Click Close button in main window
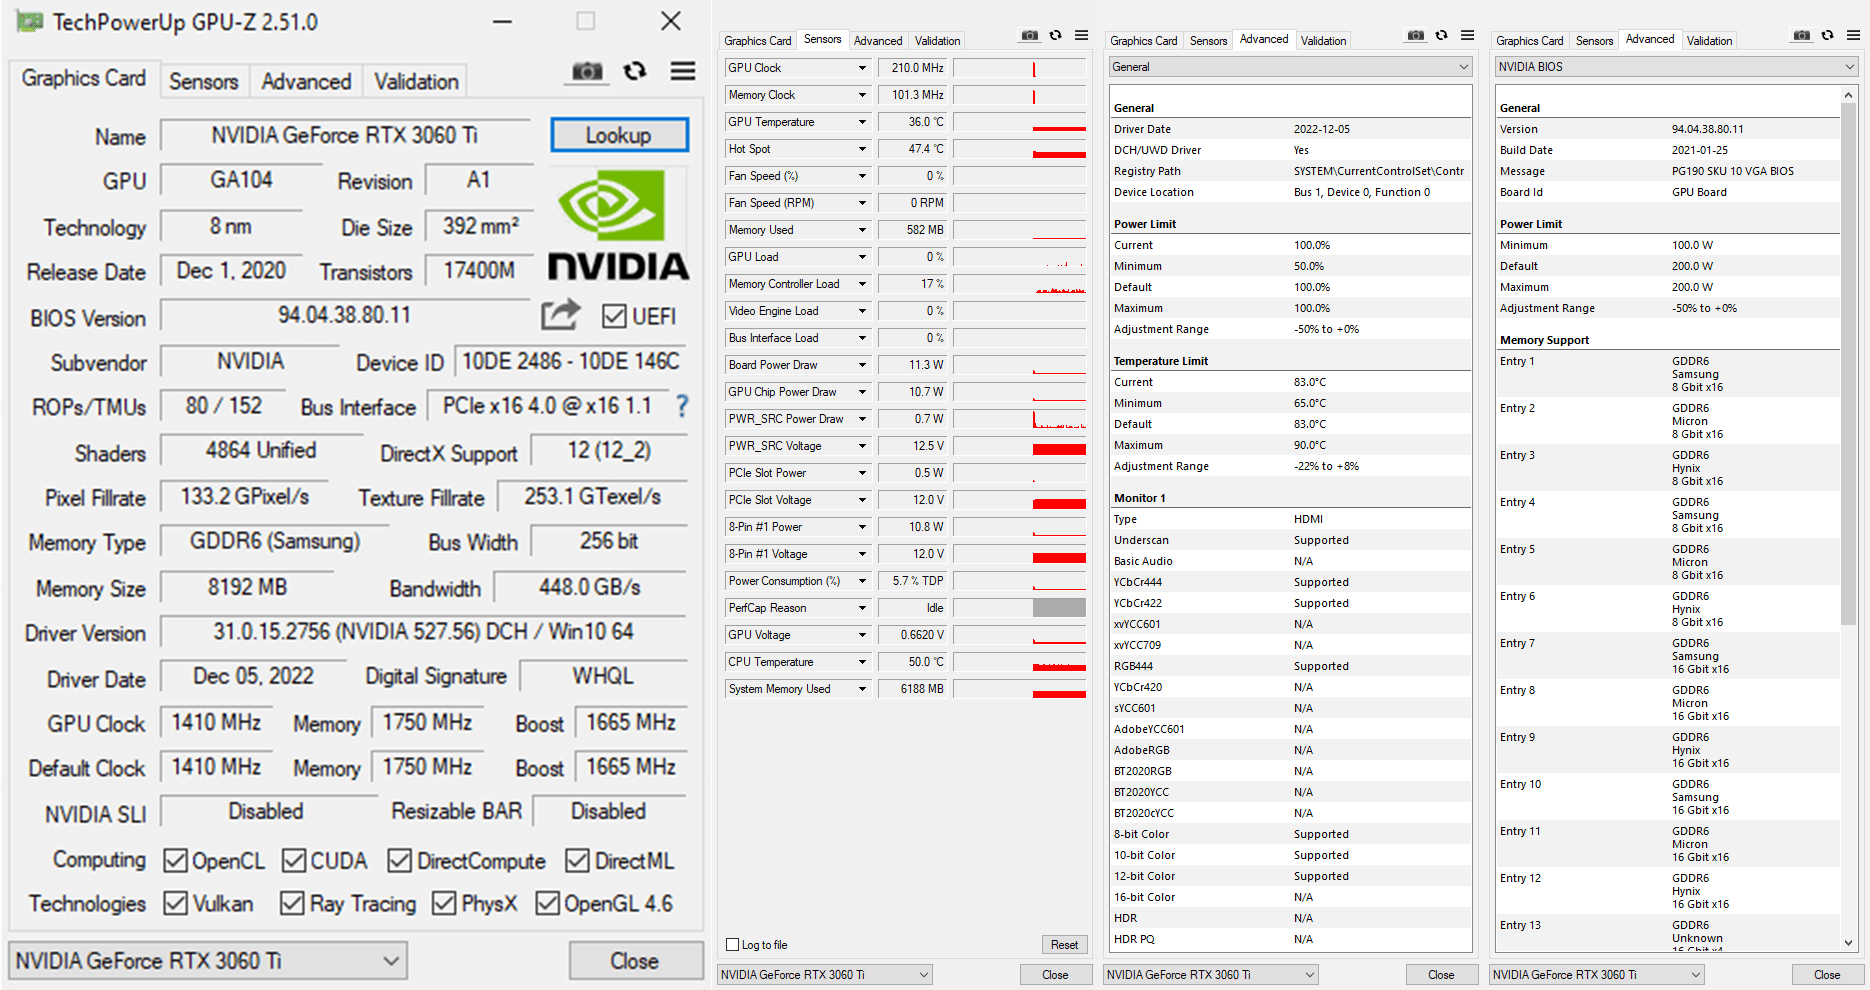 pos(636,961)
